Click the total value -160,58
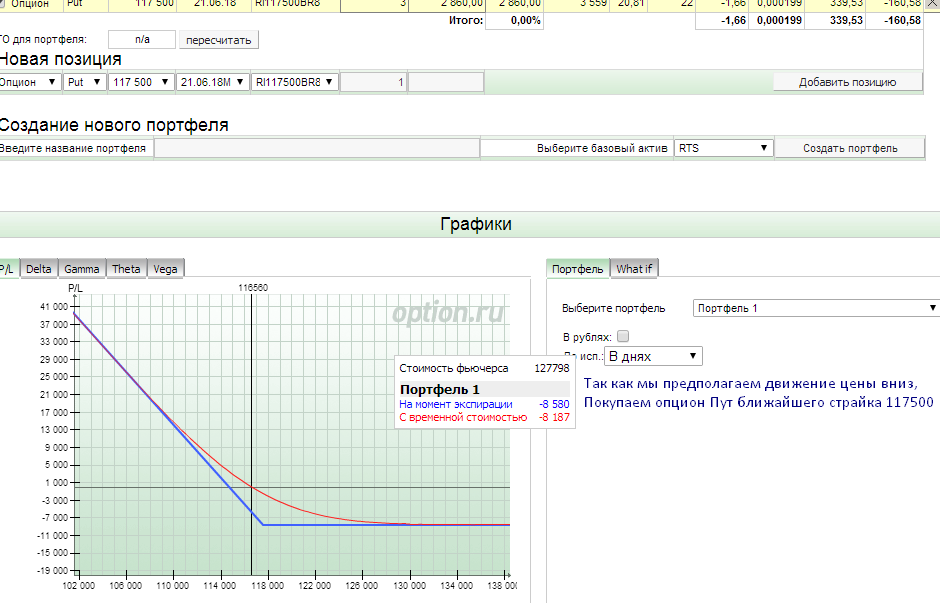 pos(902,20)
